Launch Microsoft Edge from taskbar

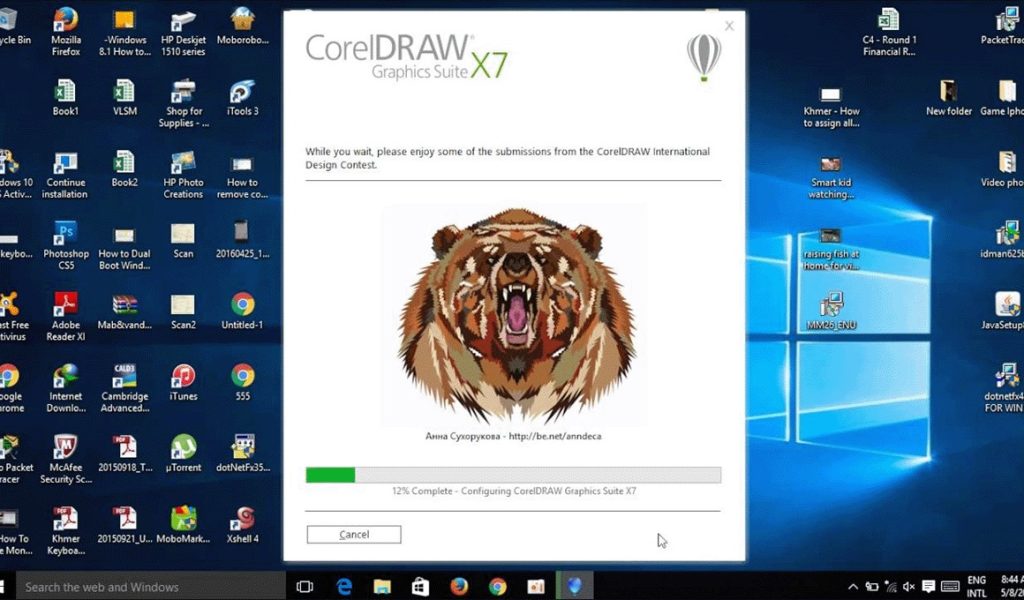click(344, 586)
